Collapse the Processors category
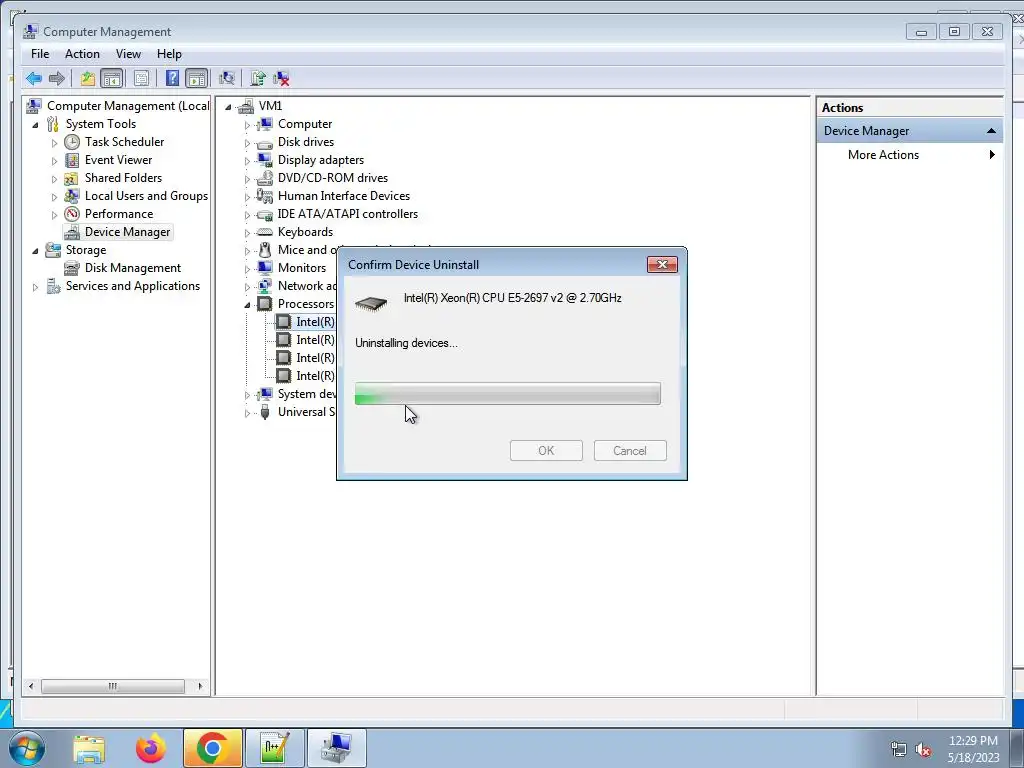Screen dimensions: 1024x768 (x=248, y=304)
